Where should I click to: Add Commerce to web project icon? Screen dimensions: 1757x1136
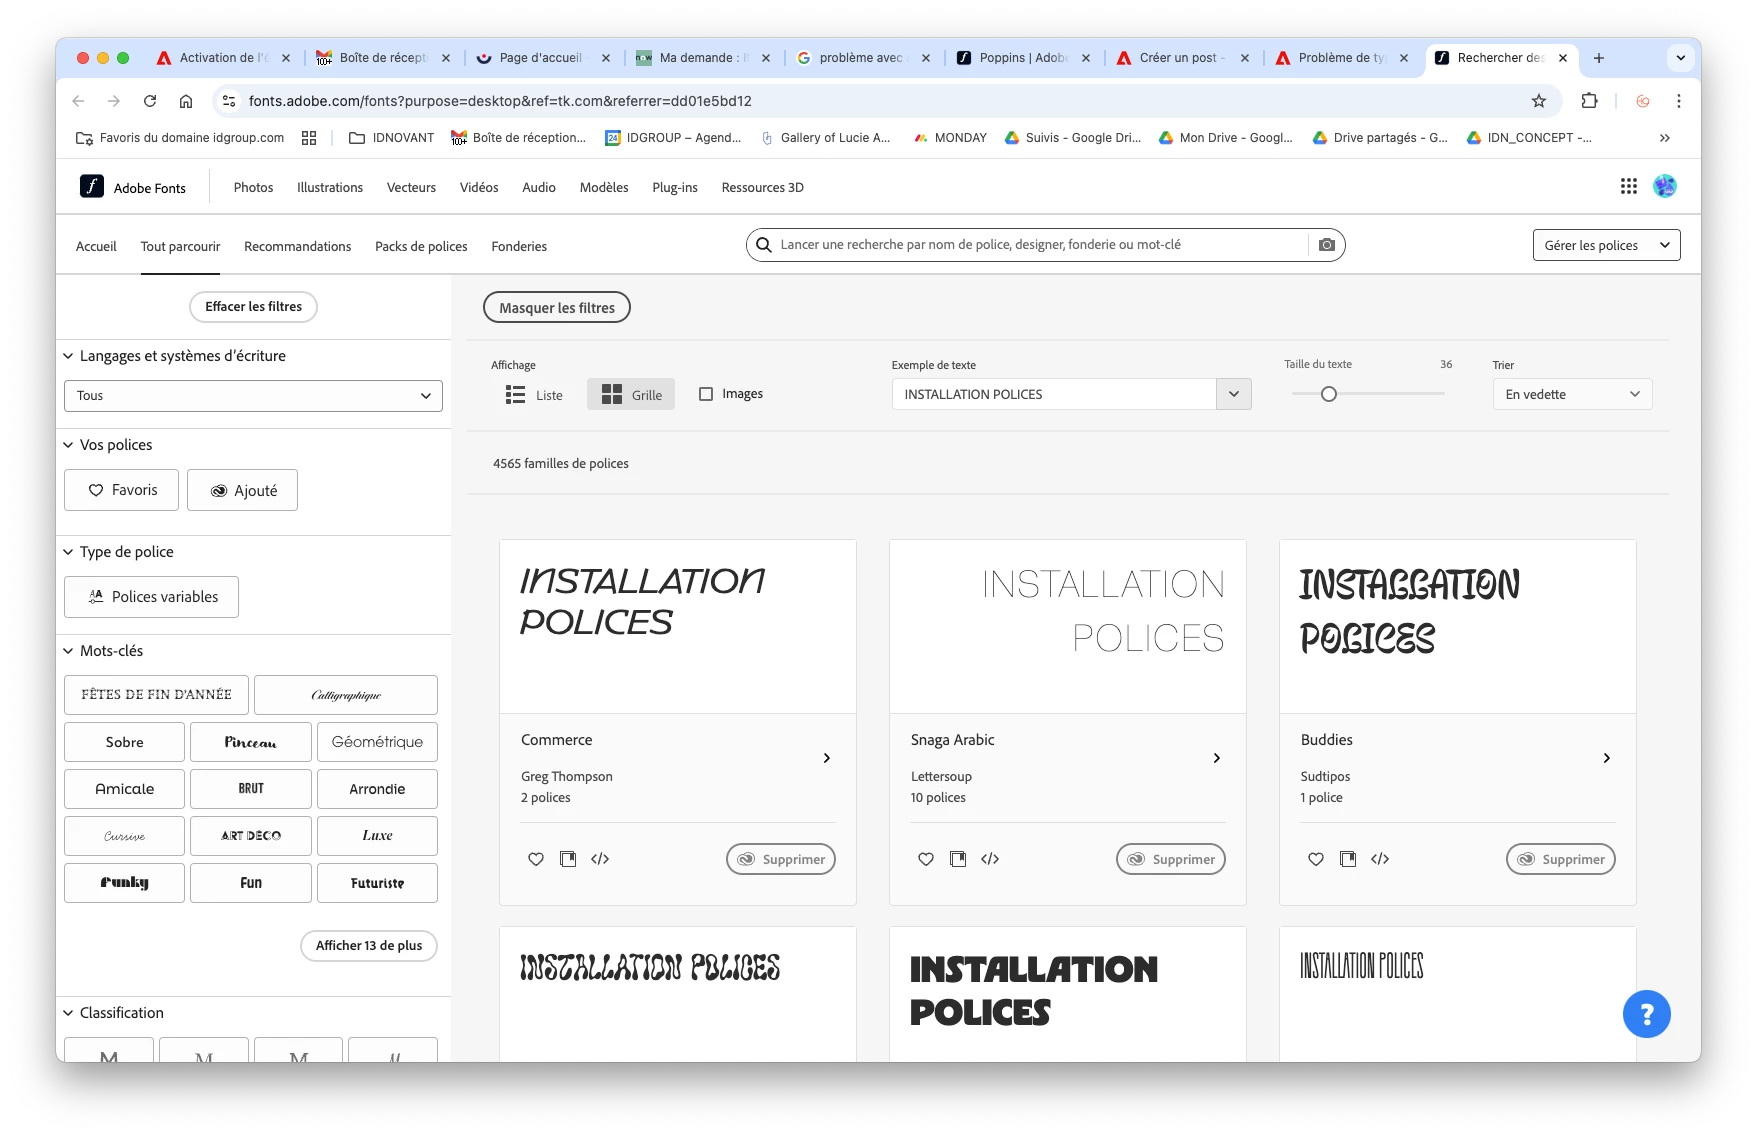(x=568, y=859)
